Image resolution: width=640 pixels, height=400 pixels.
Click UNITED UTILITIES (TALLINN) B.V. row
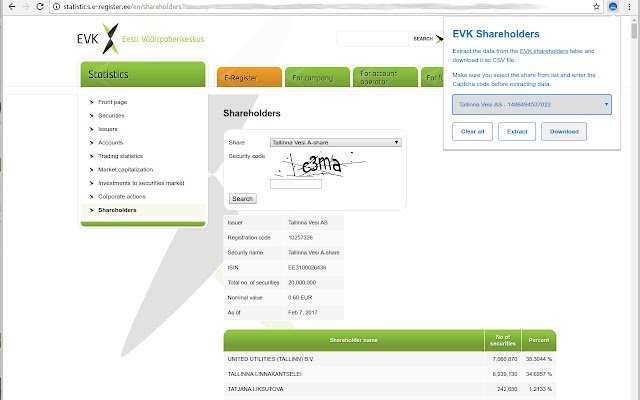click(x=390, y=359)
